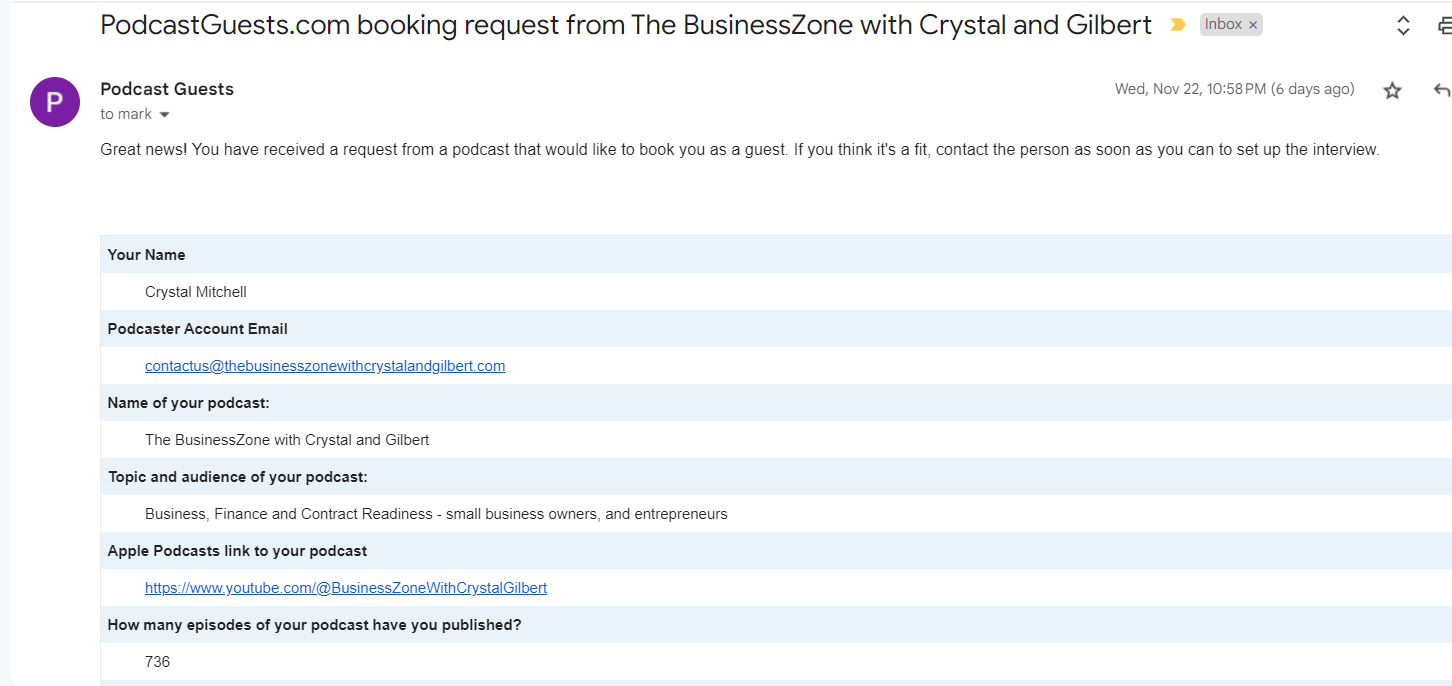The height and width of the screenshot is (686, 1452).
Task: Open the purple P sender avatar
Action: point(55,102)
